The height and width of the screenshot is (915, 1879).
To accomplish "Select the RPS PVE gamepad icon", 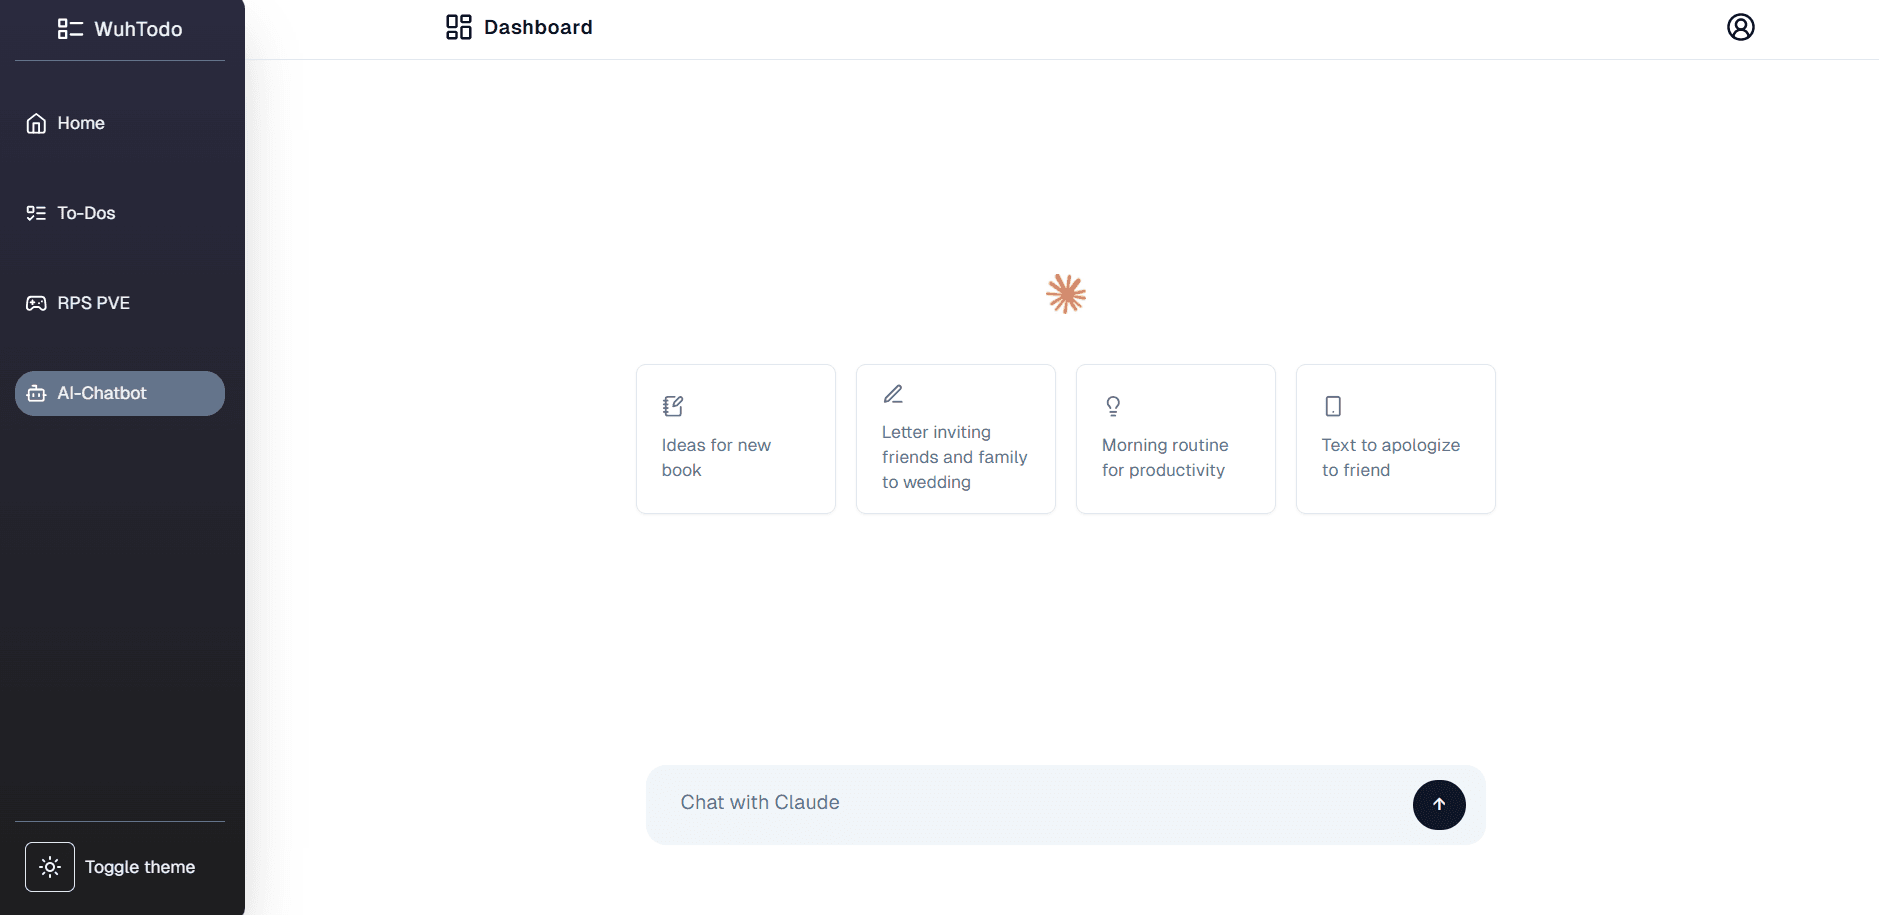I will [x=36, y=303].
